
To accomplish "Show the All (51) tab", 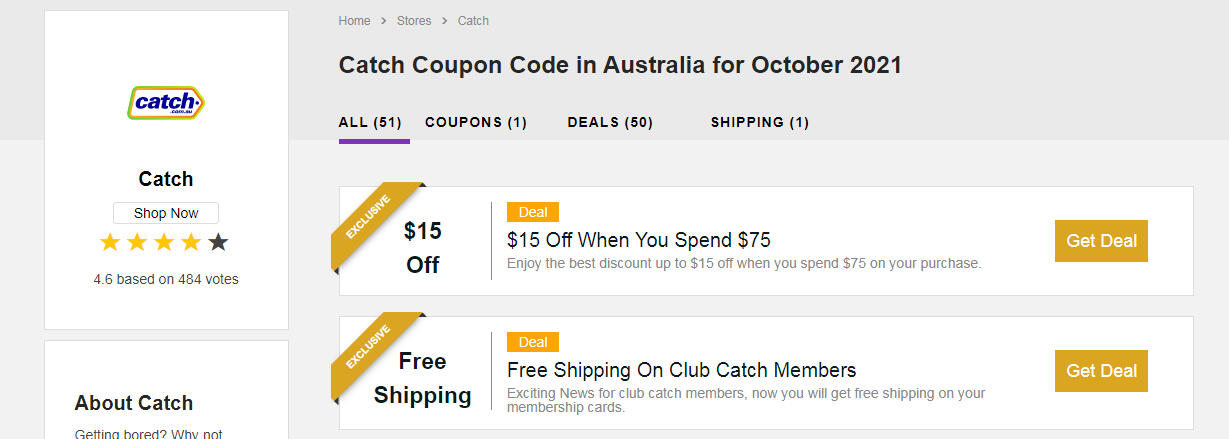I will tap(370, 122).
